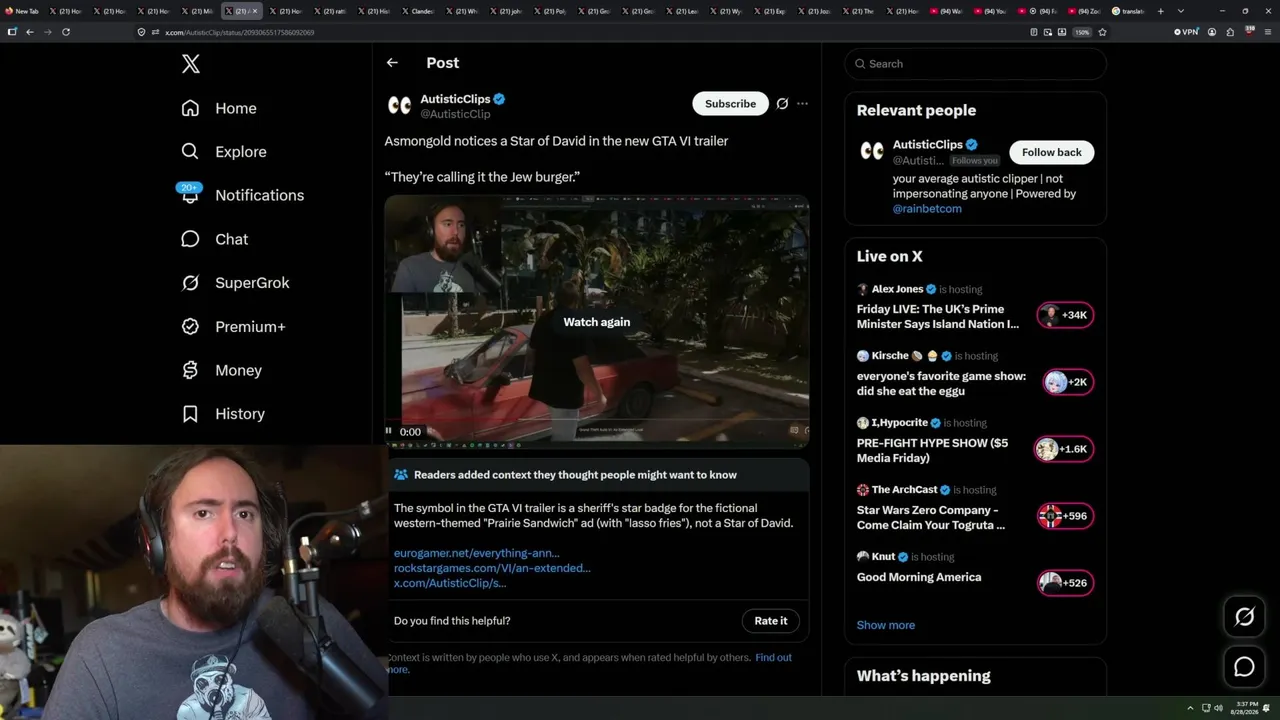1280x720 pixels.
Task: Open AutisticClips avatar in Relevant people
Action: [872, 151]
